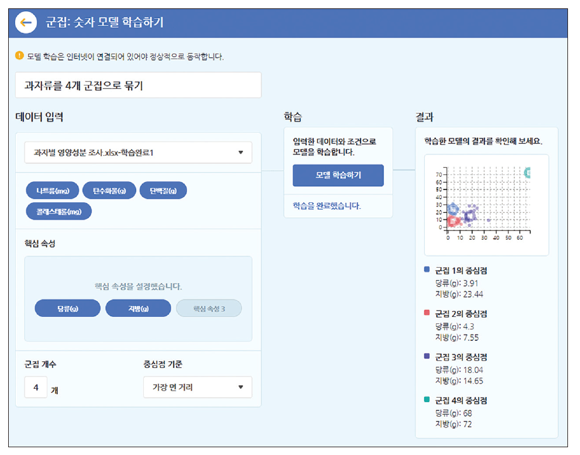Click the 모델 학습하기 train button
This screenshot has height=455, width=580.
(x=338, y=175)
